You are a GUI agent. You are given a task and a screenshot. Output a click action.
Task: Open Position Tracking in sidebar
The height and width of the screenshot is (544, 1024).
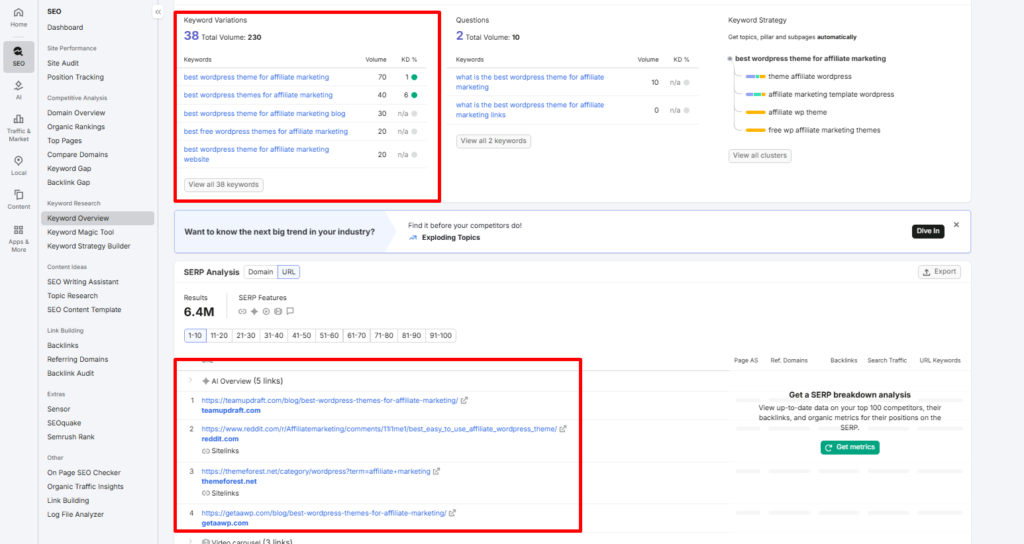[x=75, y=77]
